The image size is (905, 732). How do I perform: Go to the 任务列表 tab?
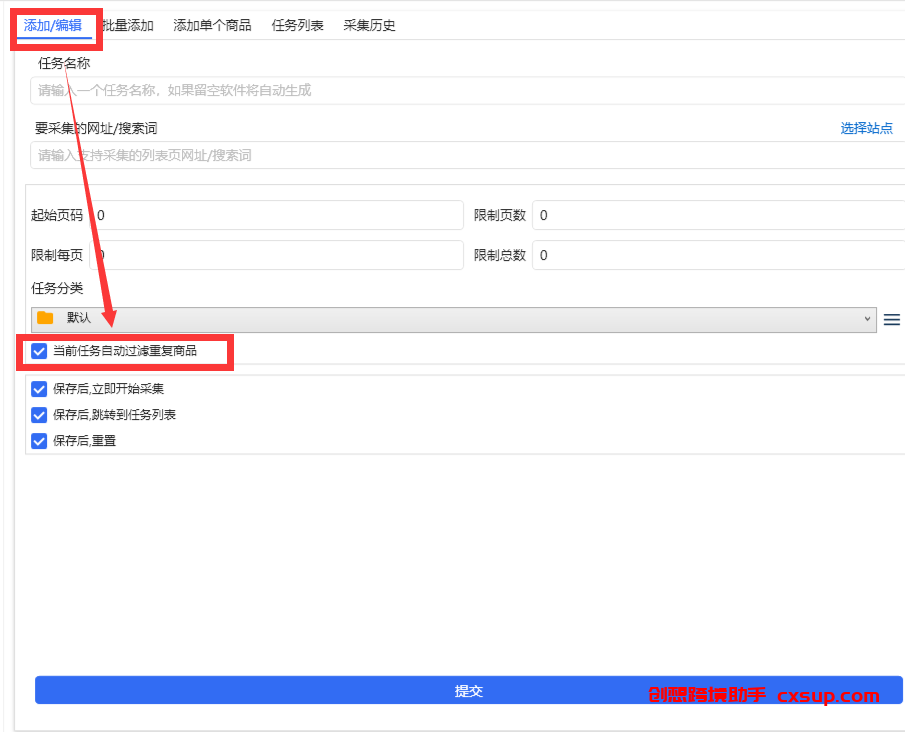(x=297, y=25)
